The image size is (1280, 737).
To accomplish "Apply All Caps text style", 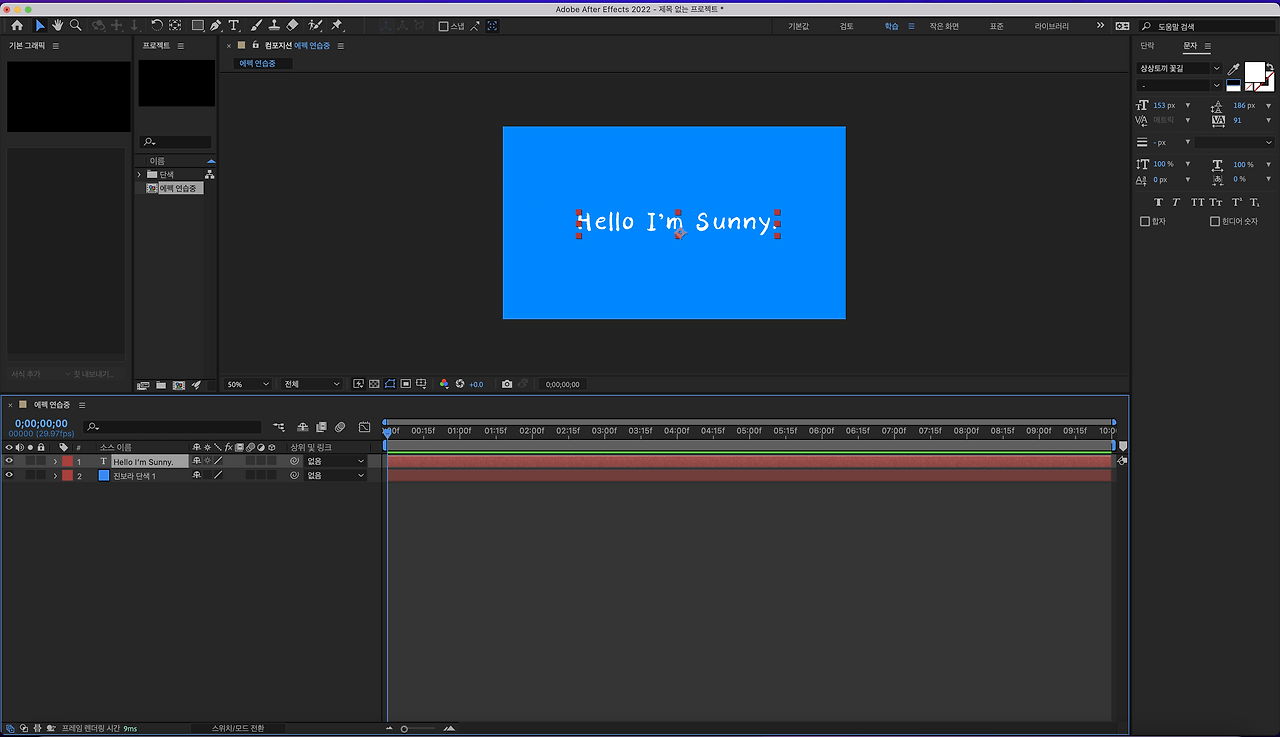I will click(x=1198, y=202).
